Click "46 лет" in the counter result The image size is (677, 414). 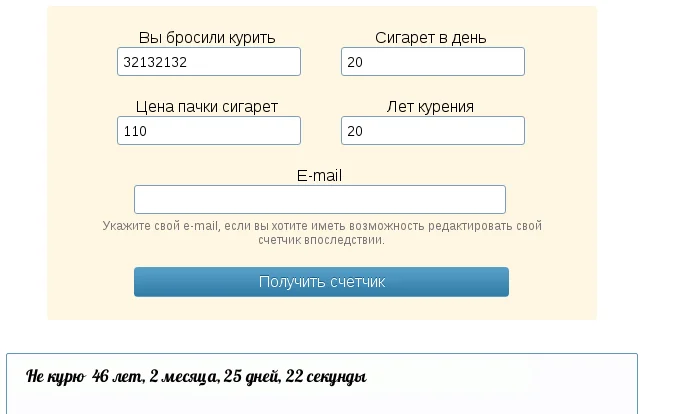point(115,377)
